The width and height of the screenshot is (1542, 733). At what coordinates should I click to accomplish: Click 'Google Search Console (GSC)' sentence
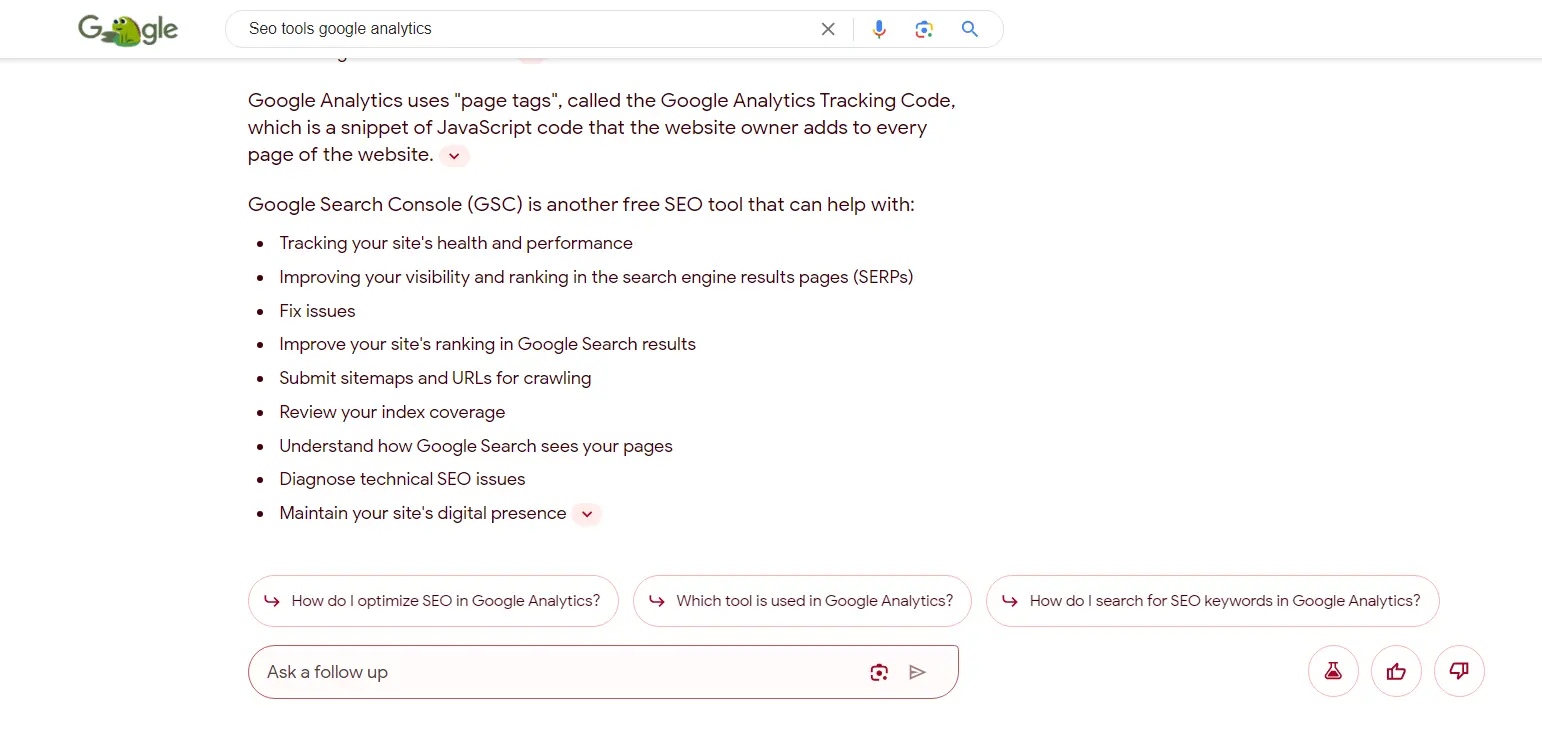(581, 205)
